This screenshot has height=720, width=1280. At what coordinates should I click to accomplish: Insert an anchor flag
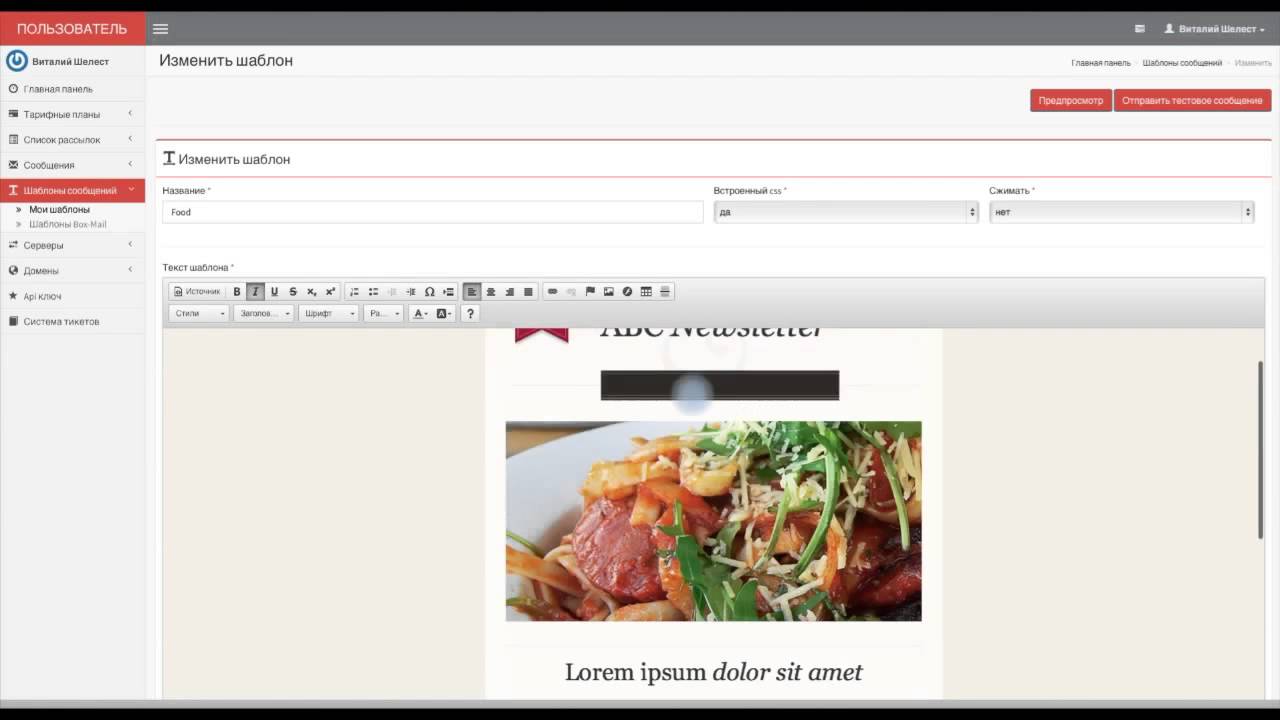(590, 292)
